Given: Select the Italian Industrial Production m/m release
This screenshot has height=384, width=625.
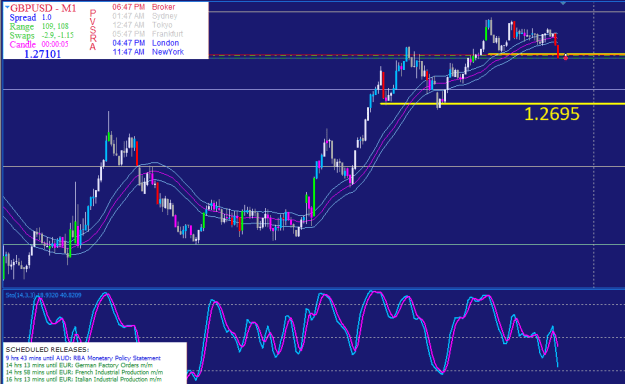Looking at the screenshot, I should coord(84,379).
